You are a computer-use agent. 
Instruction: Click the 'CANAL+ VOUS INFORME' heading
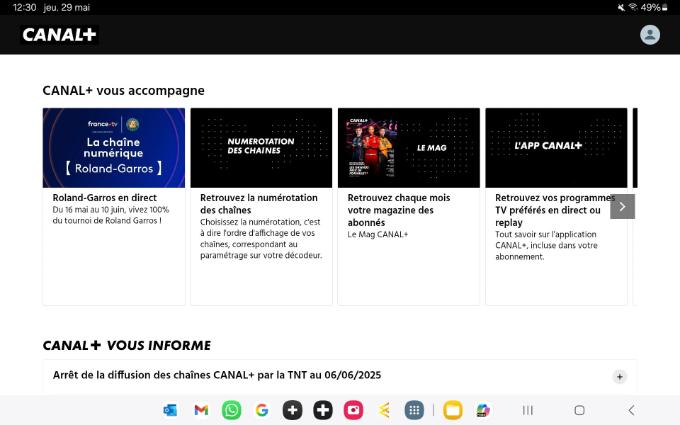(x=127, y=345)
